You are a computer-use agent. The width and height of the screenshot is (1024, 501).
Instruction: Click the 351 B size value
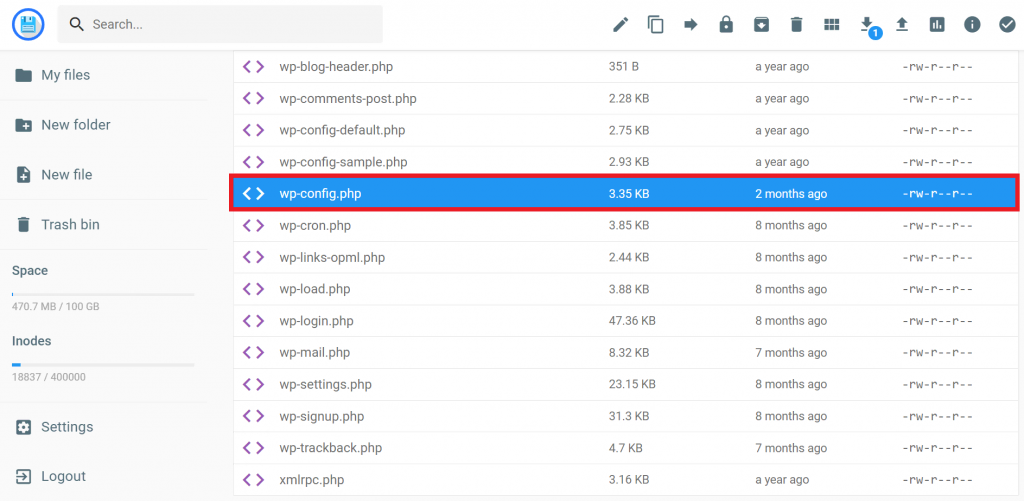point(623,67)
